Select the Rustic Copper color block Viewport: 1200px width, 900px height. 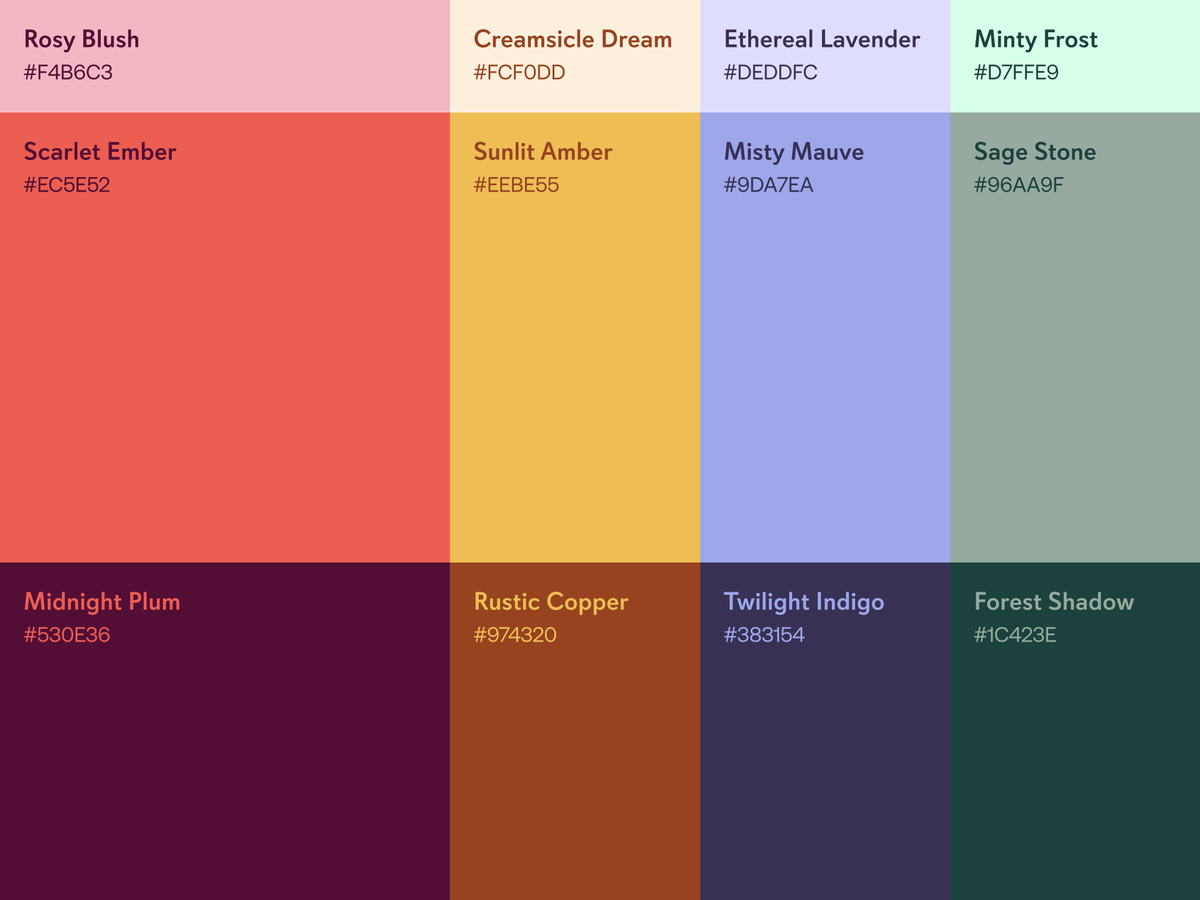pos(575,731)
